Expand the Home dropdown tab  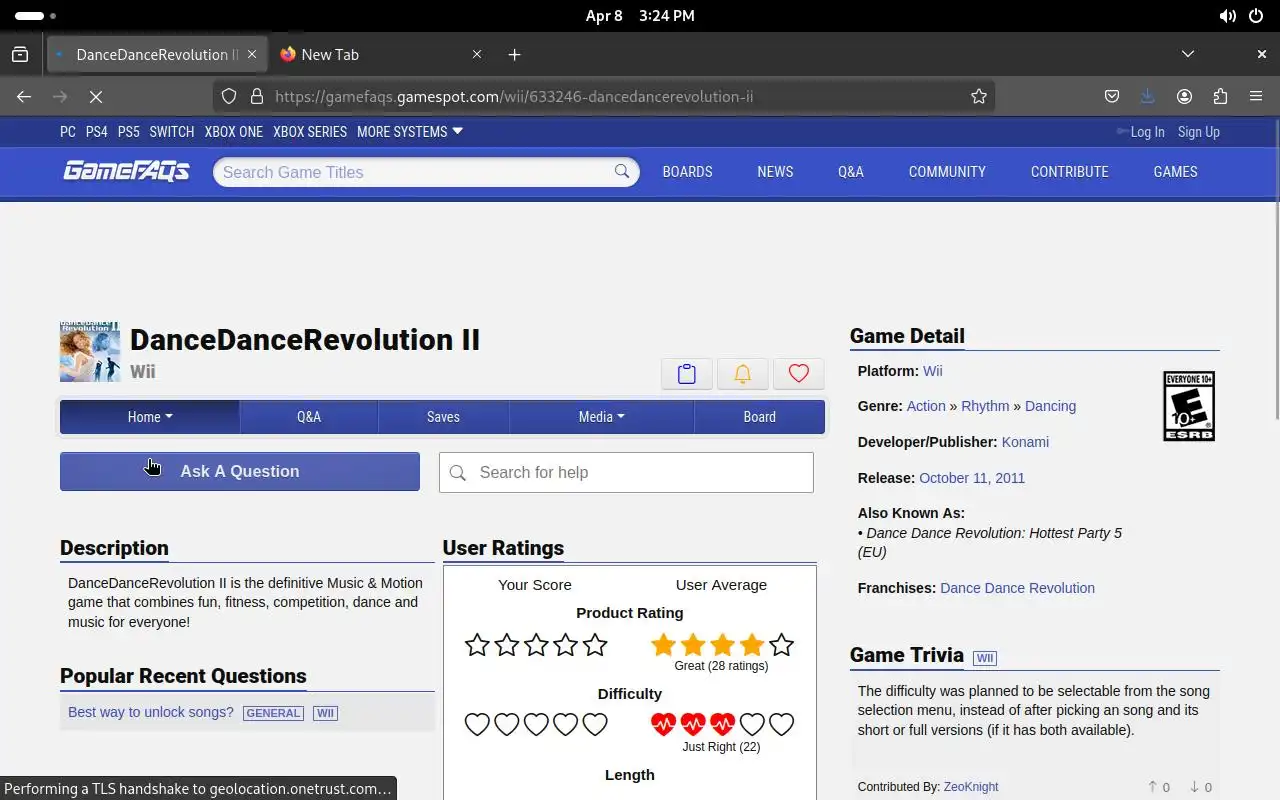pyautogui.click(x=150, y=417)
